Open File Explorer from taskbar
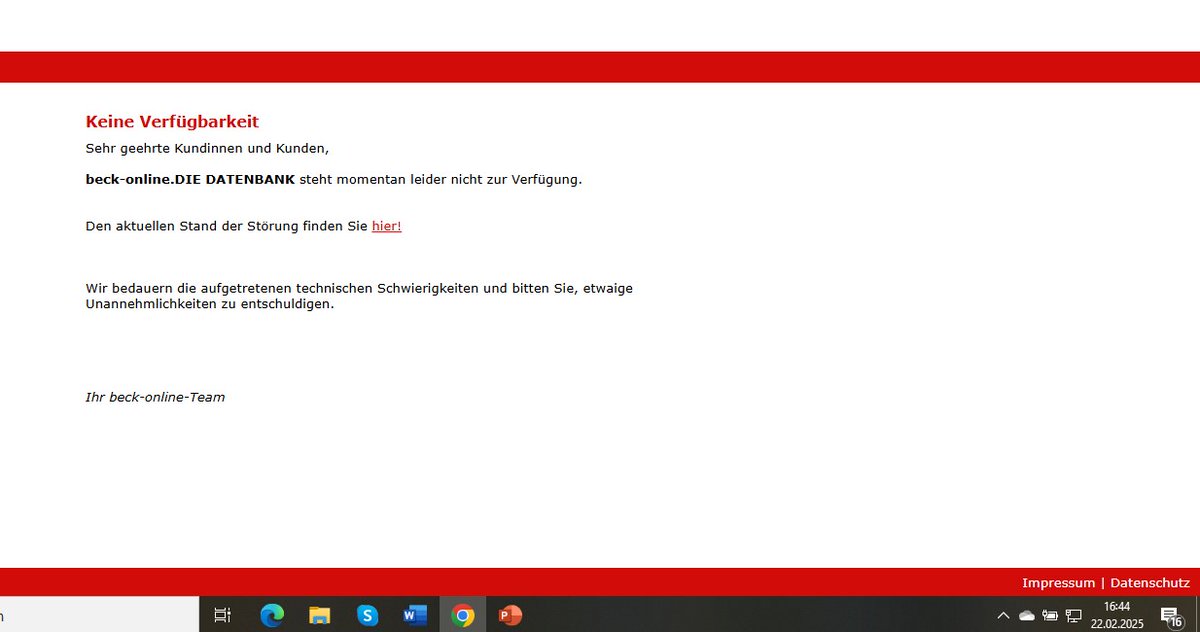 [x=320, y=615]
